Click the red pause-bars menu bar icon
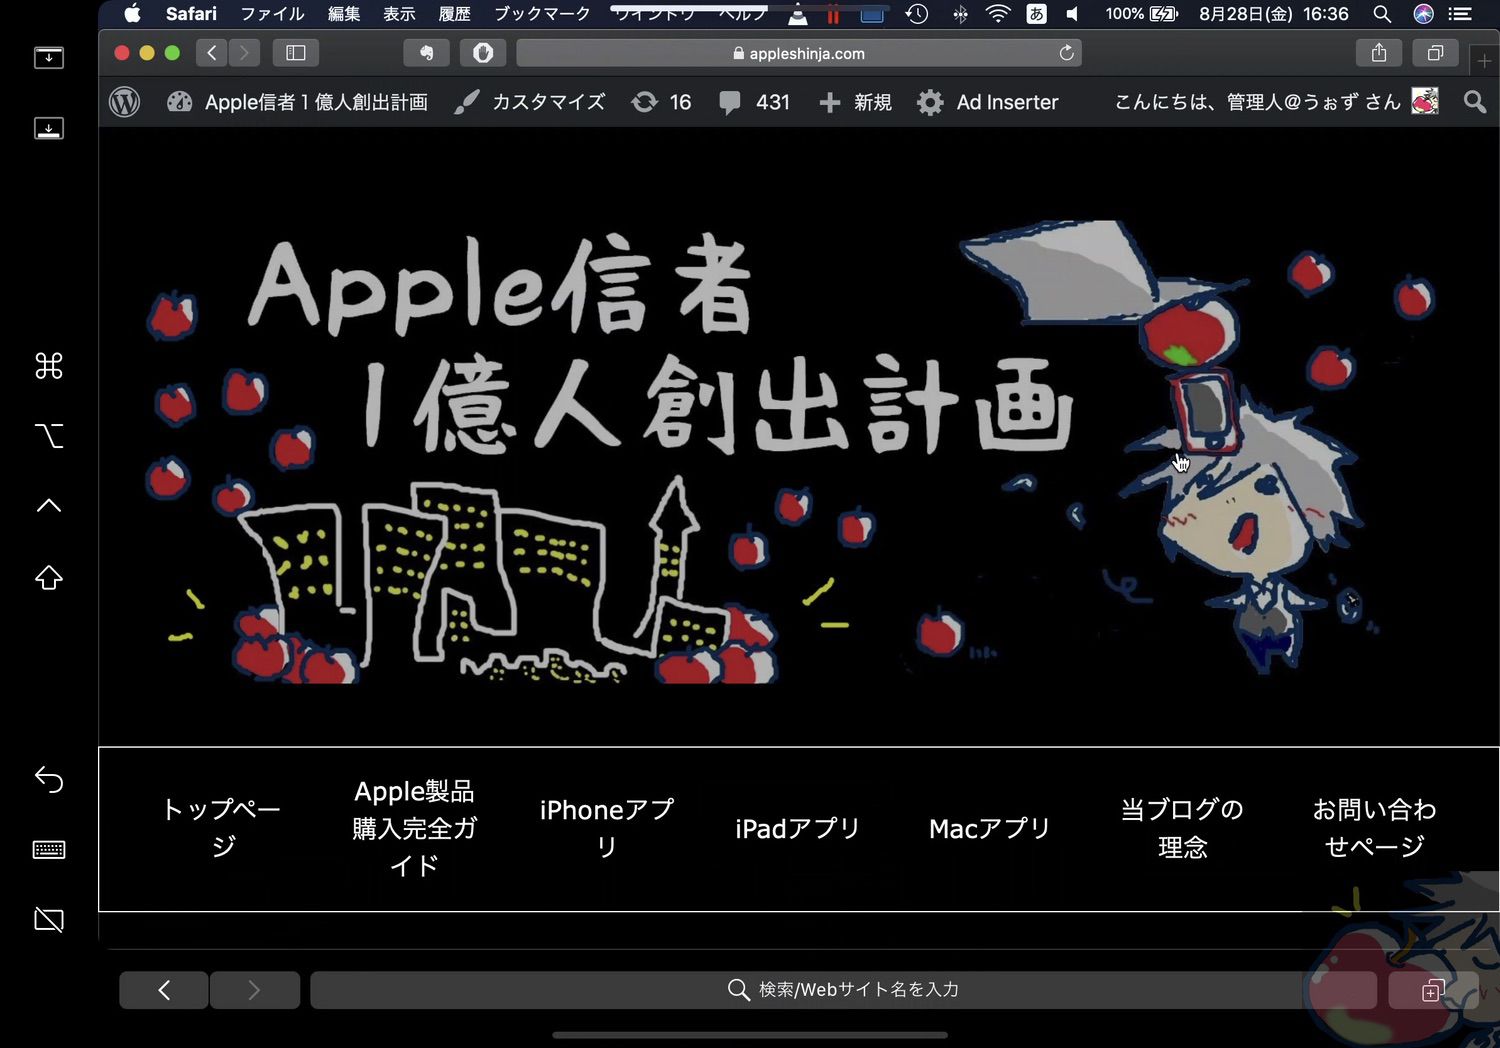 [x=832, y=15]
